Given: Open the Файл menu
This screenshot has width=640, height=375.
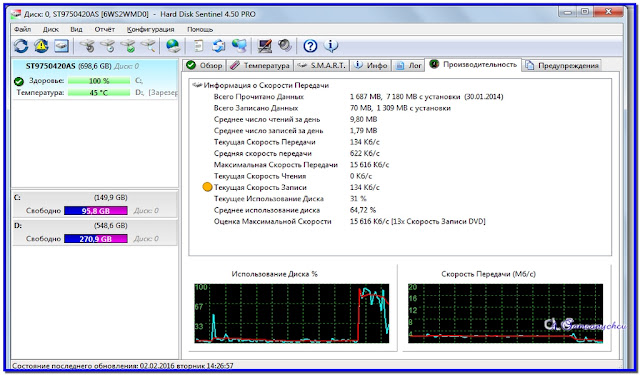Looking at the screenshot, I should pyautogui.click(x=22, y=29).
